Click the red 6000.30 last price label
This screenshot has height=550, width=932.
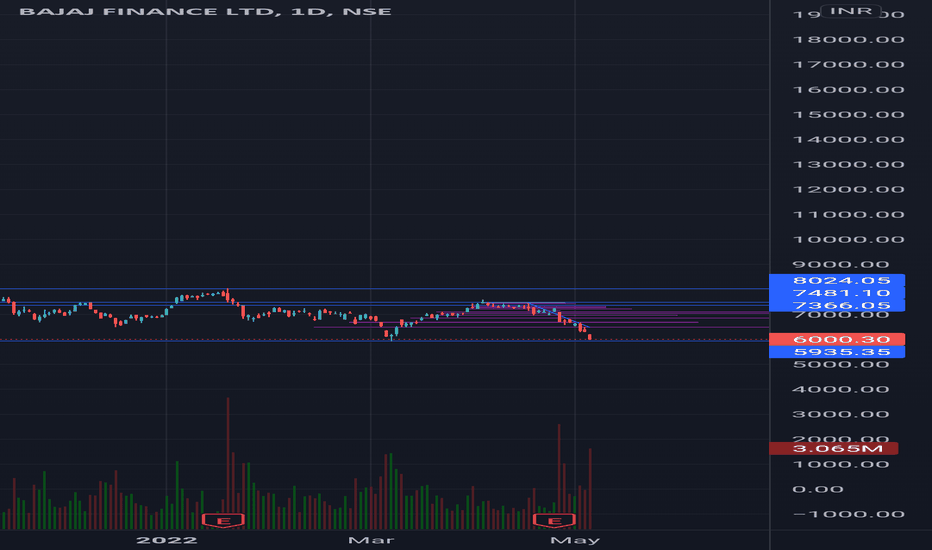837,339
